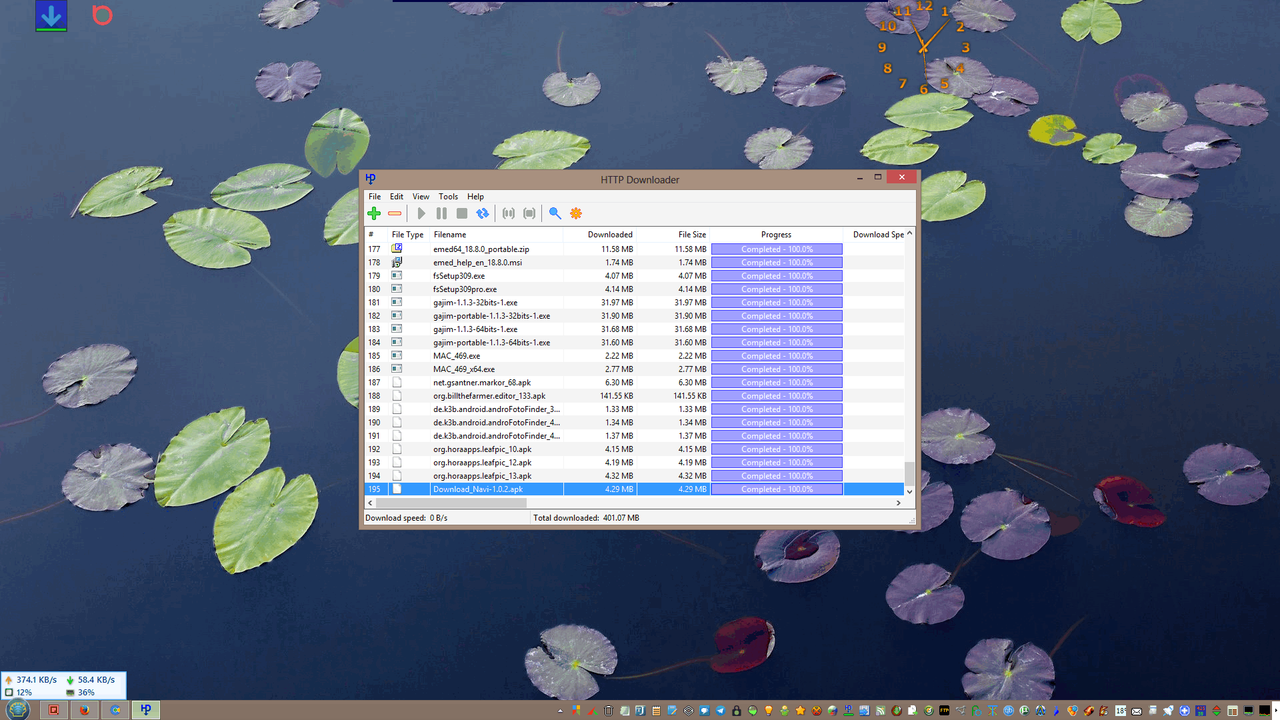Click the zip file icon in row 177
This screenshot has height=720, width=1280.
397,248
